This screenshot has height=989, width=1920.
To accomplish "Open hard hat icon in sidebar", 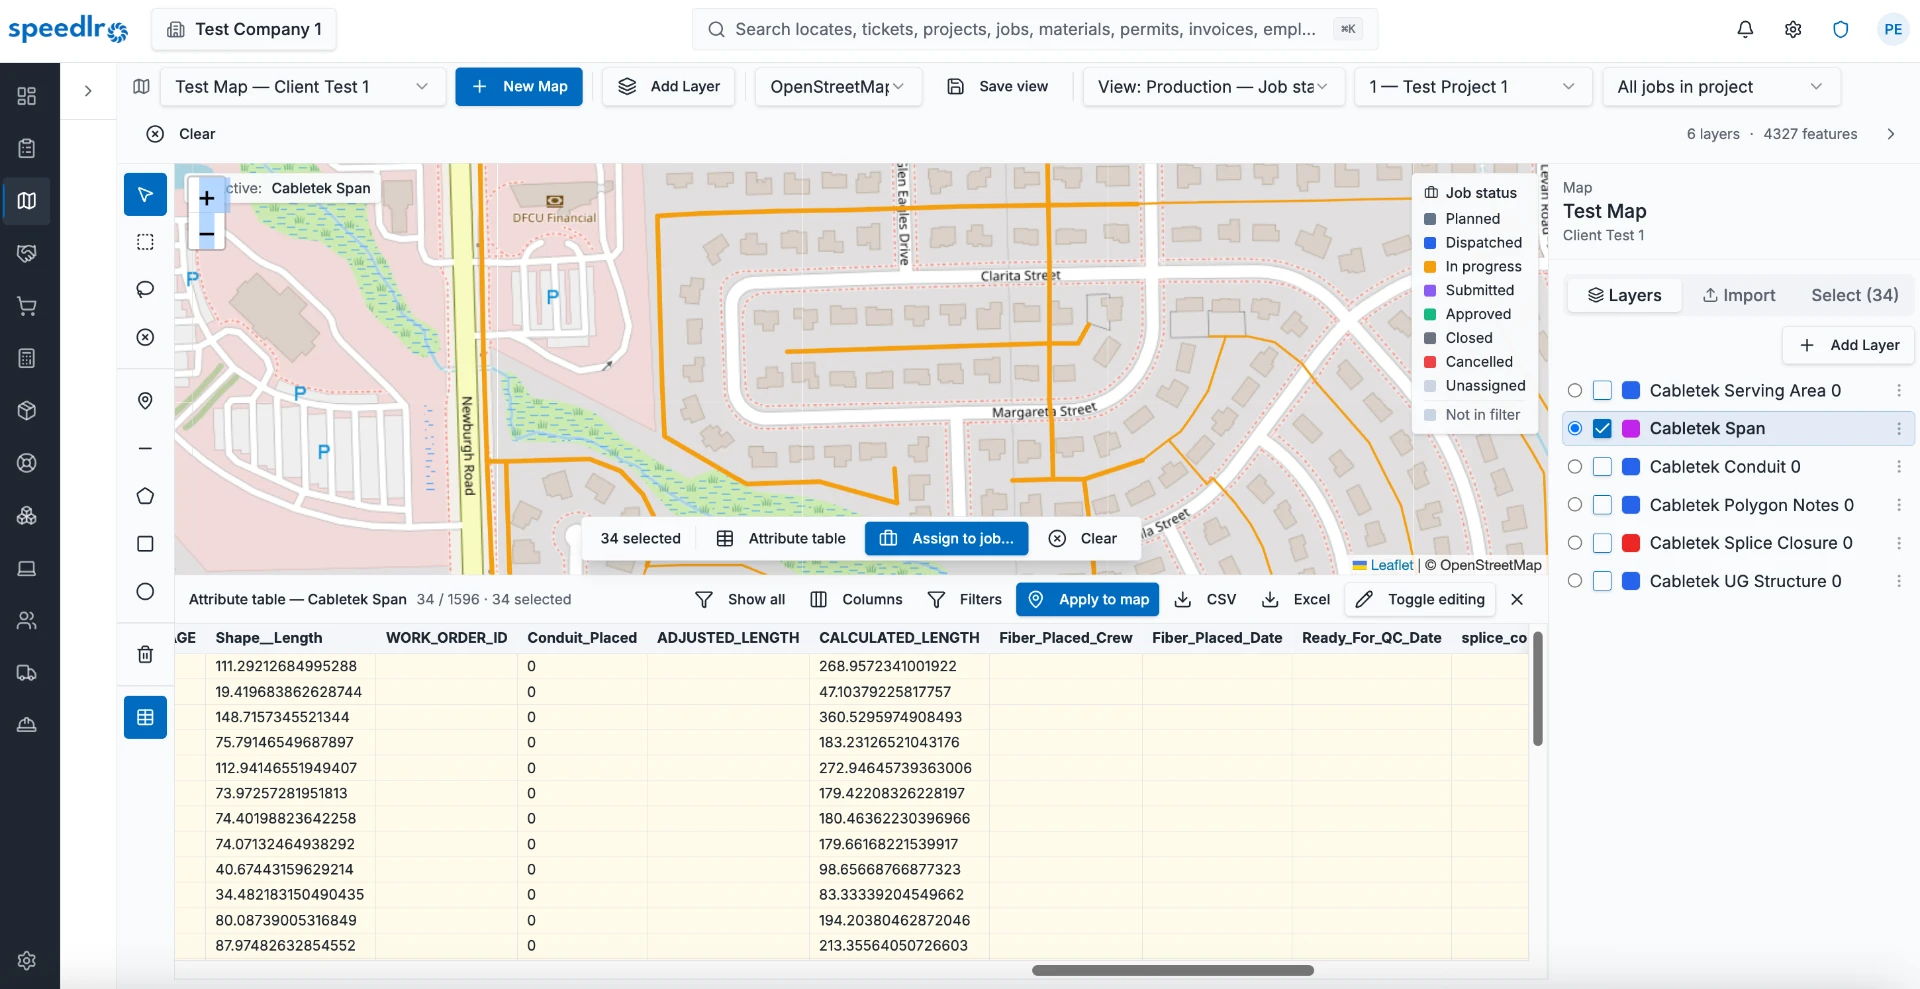I will click(27, 725).
